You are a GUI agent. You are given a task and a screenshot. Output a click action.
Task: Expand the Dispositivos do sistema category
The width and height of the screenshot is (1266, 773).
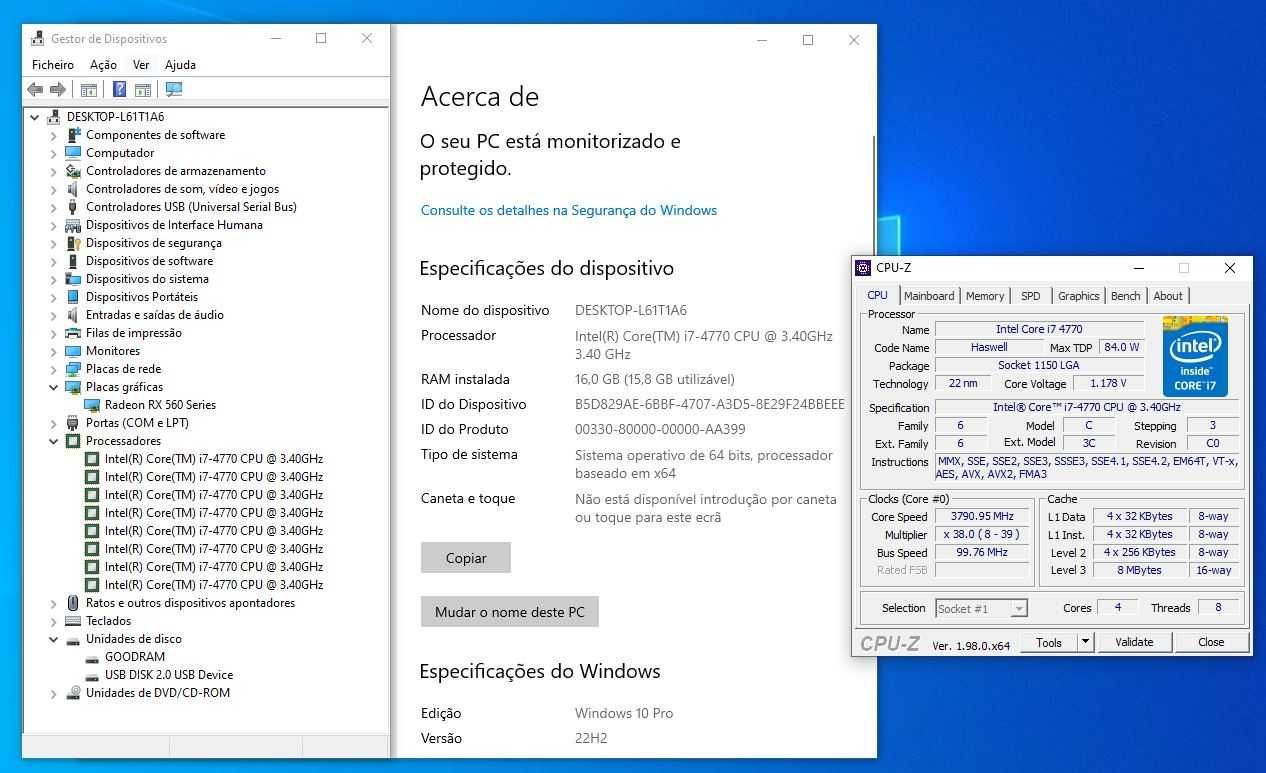click(x=54, y=279)
